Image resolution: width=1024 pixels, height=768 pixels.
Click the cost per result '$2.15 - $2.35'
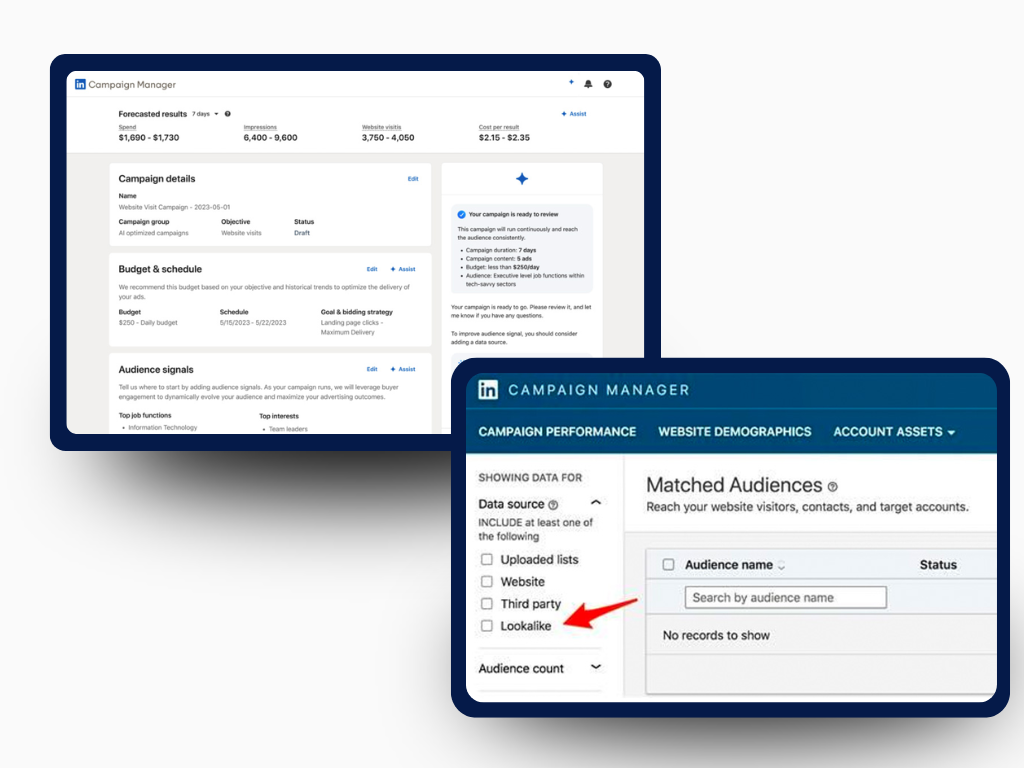(504, 138)
